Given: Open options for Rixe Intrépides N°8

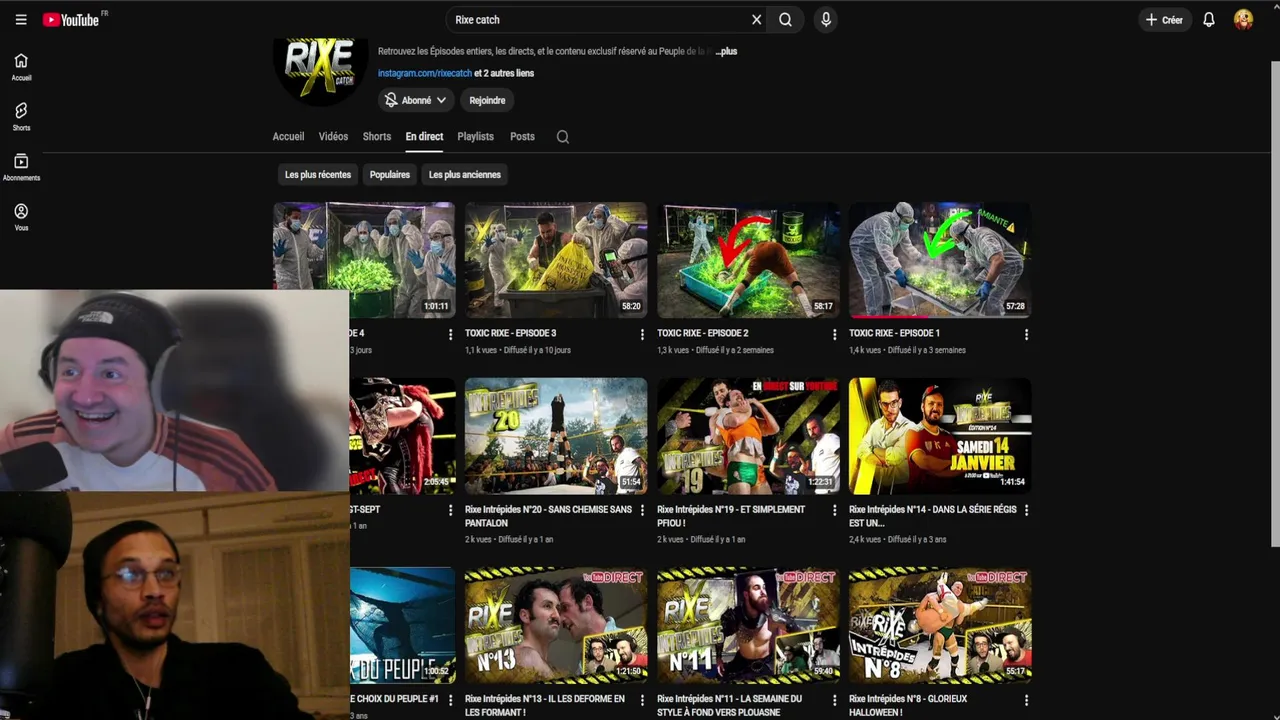Looking at the screenshot, I should pos(1026,700).
